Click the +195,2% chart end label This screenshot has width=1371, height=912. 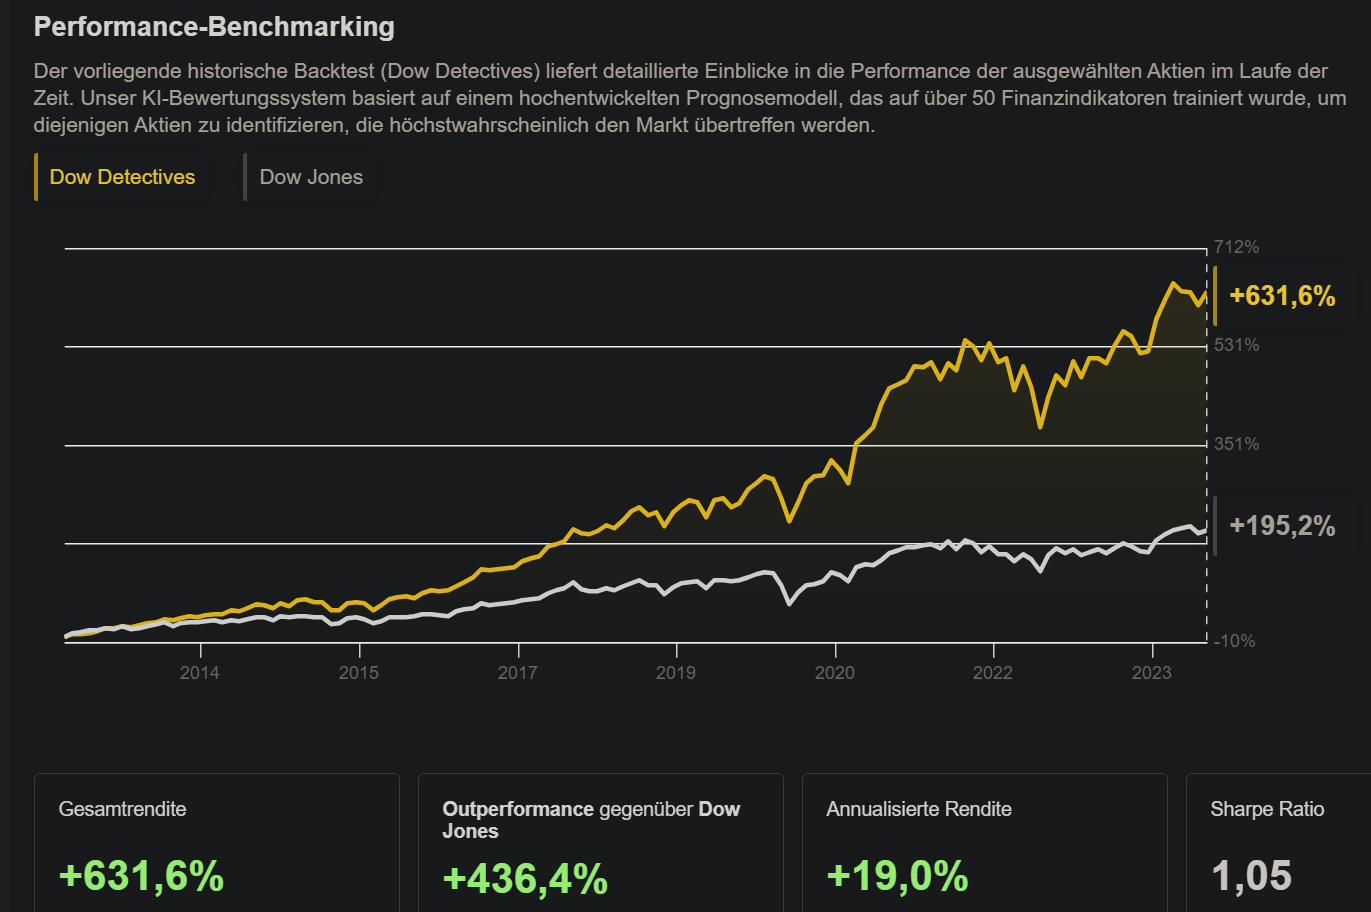(1282, 526)
